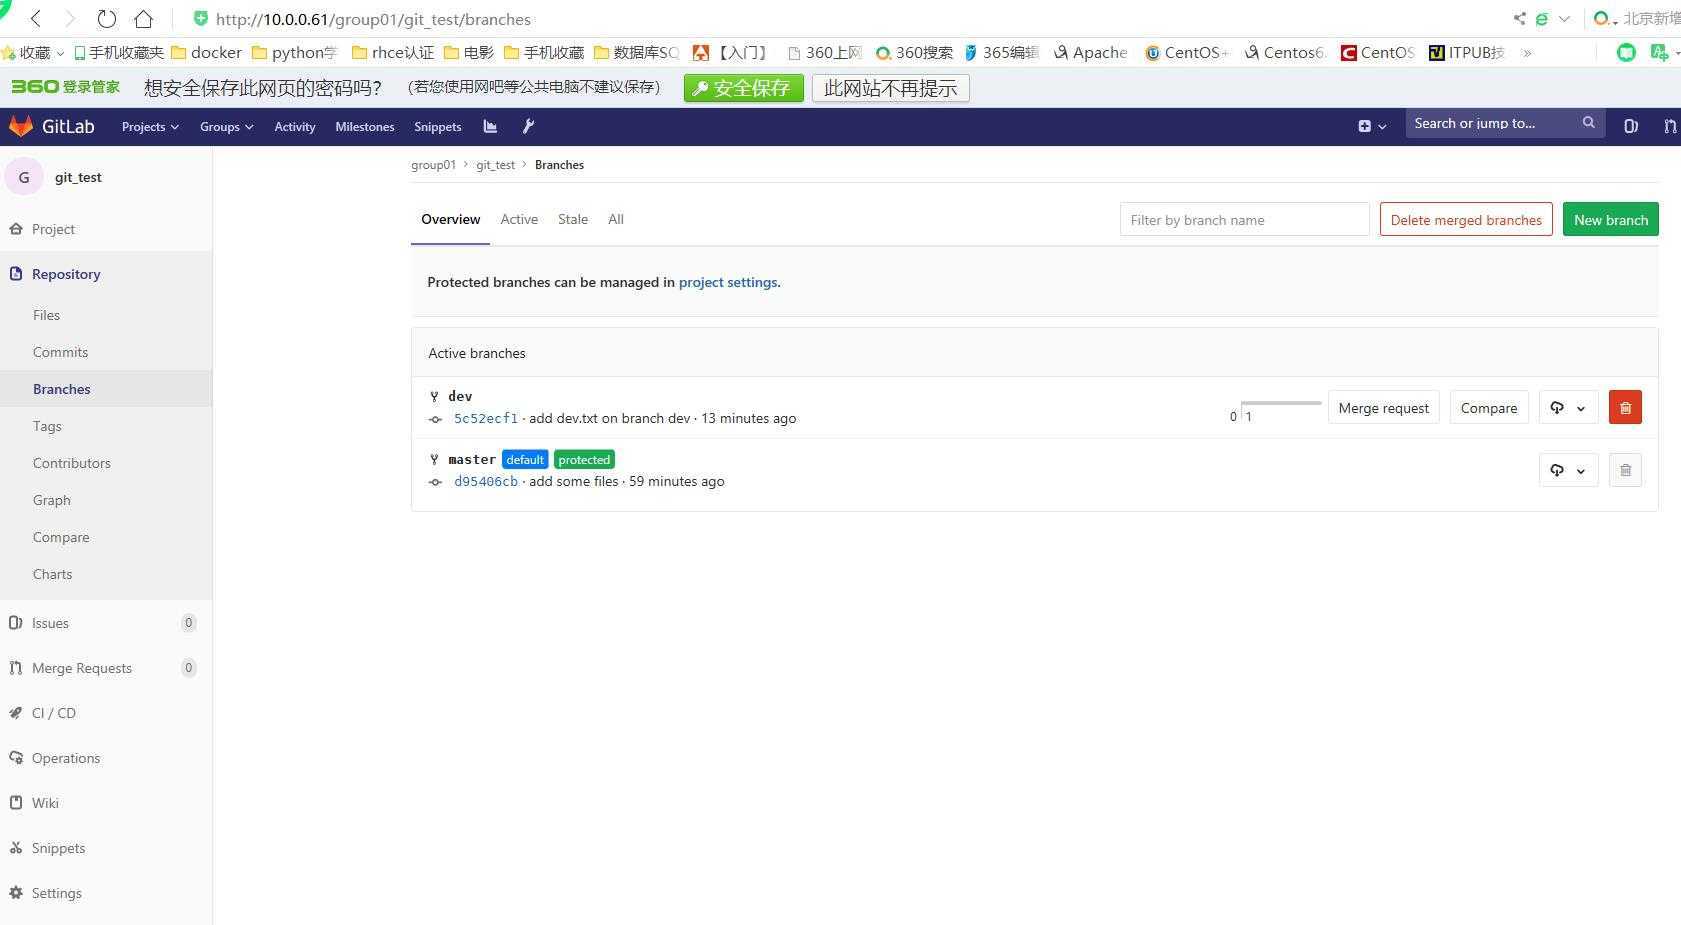Open Activity in the top navbar
The image size is (1681, 925).
pos(295,127)
